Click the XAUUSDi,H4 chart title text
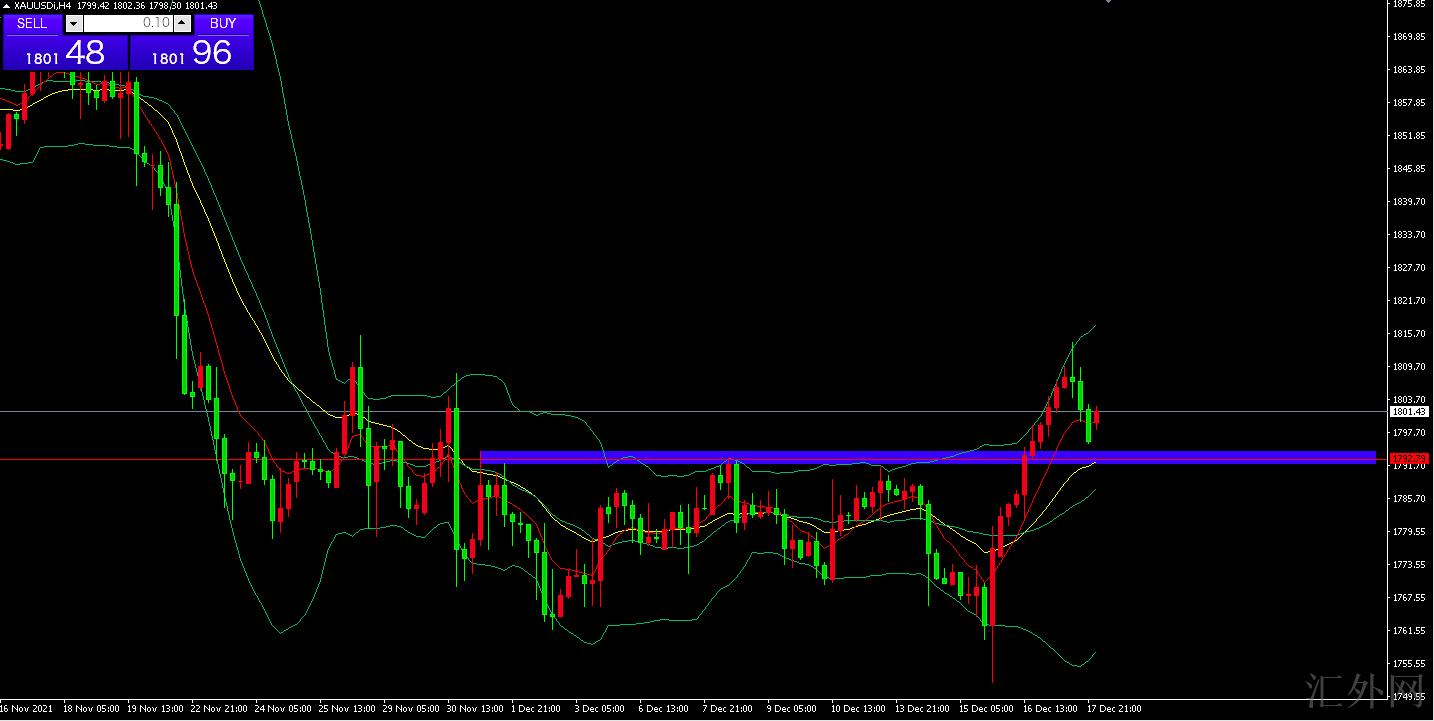 click(x=42, y=5)
